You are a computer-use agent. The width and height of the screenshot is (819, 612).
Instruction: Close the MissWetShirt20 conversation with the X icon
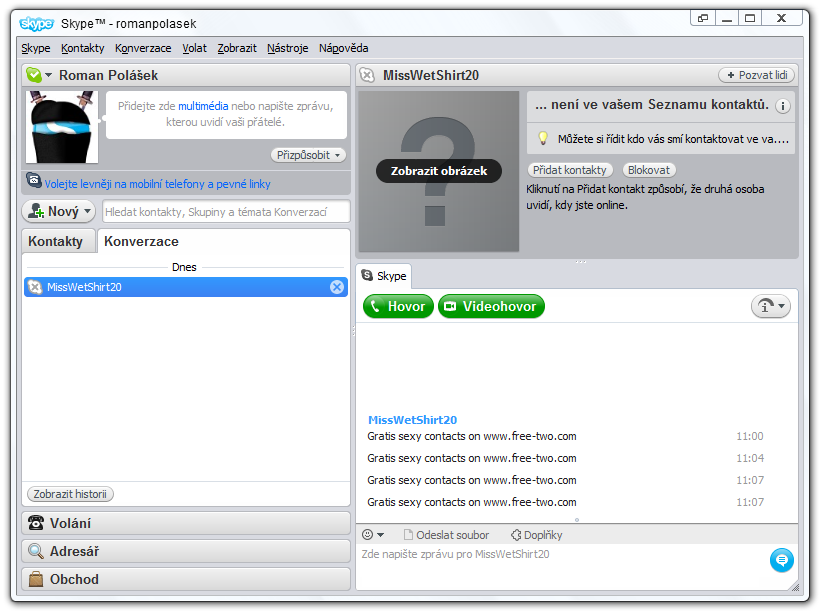(x=337, y=287)
